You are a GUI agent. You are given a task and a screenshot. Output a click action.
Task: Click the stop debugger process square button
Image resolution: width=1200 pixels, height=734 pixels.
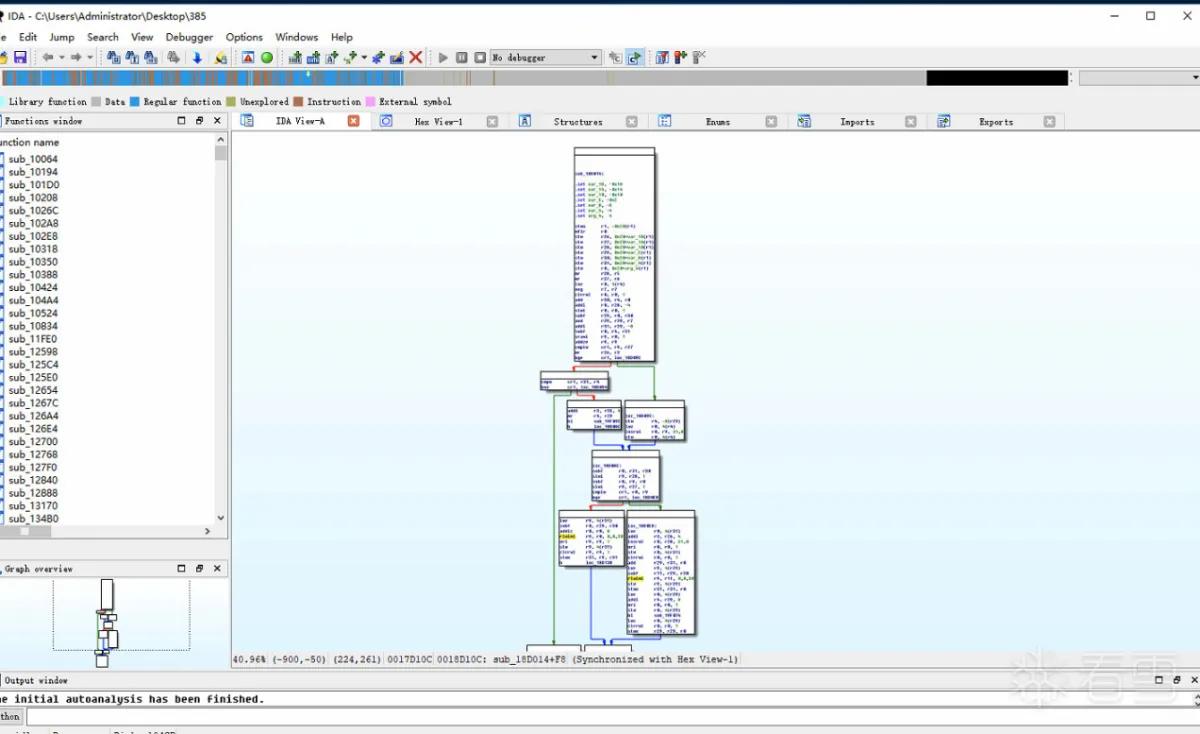click(480, 58)
